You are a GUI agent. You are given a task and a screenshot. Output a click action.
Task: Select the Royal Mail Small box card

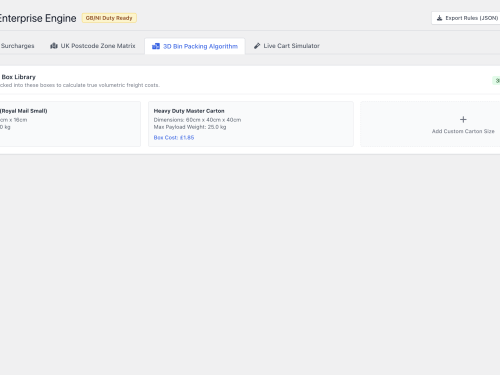click(x=70, y=124)
